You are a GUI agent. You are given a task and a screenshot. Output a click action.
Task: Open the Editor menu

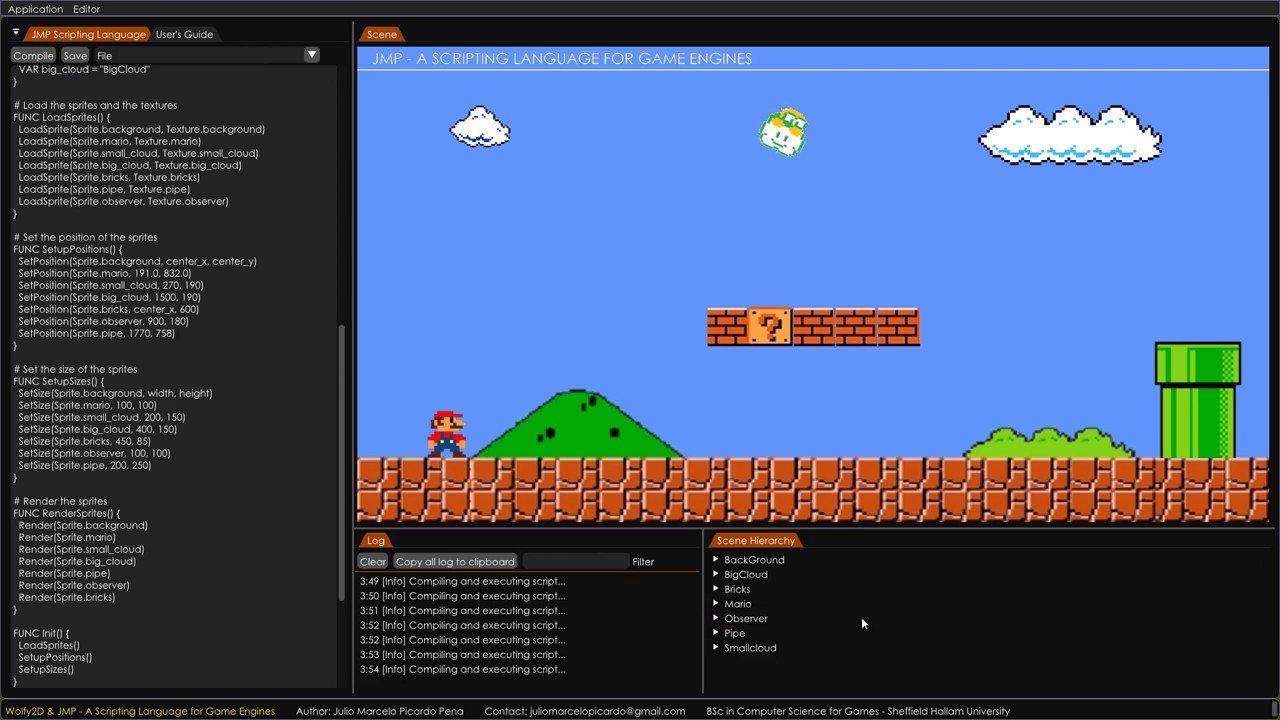pyautogui.click(x=86, y=9)
